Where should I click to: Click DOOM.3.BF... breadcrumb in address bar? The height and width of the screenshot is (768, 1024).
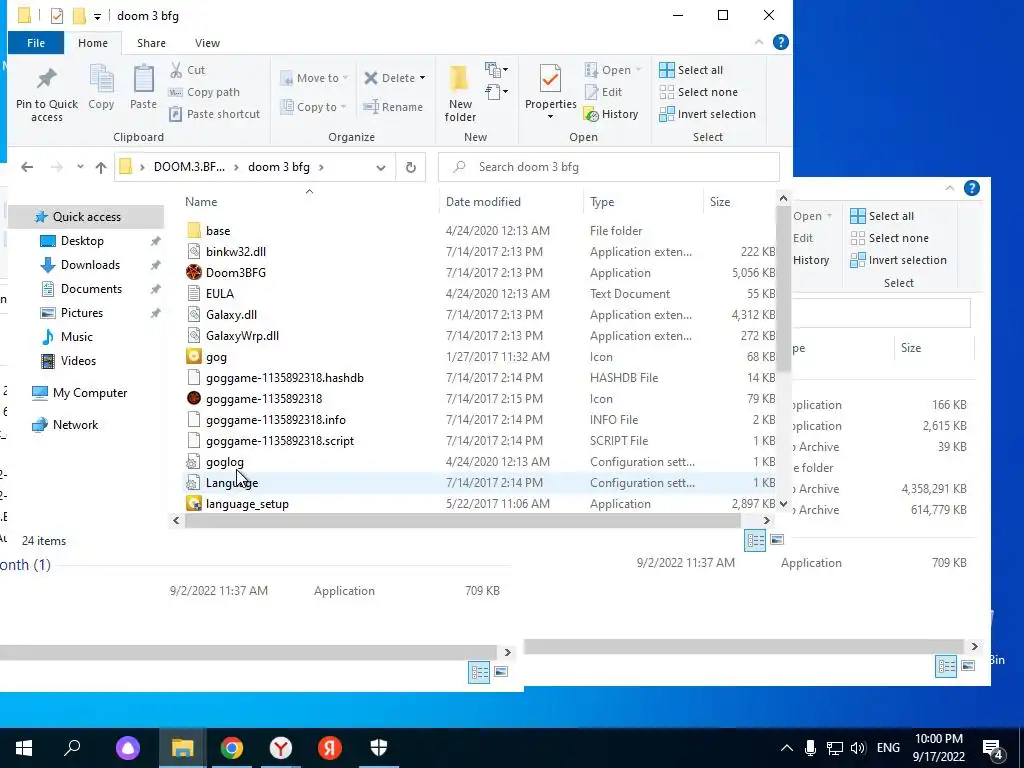click(189, 167)
